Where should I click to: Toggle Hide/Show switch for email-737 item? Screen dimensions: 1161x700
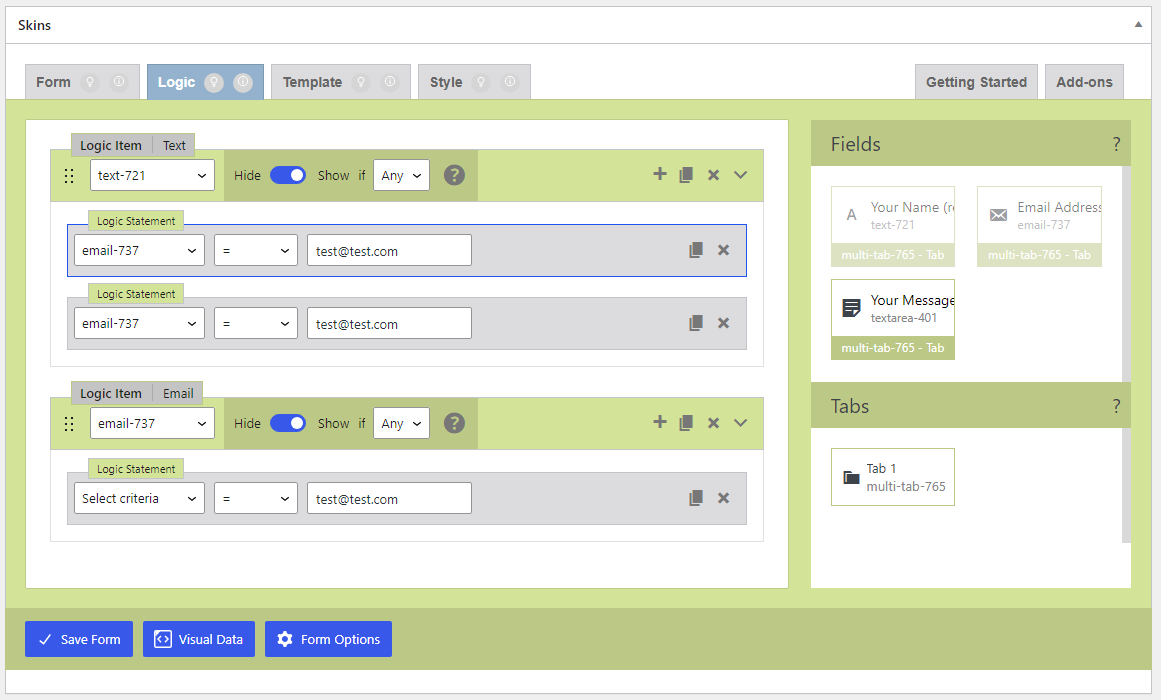tap(288, 423)
